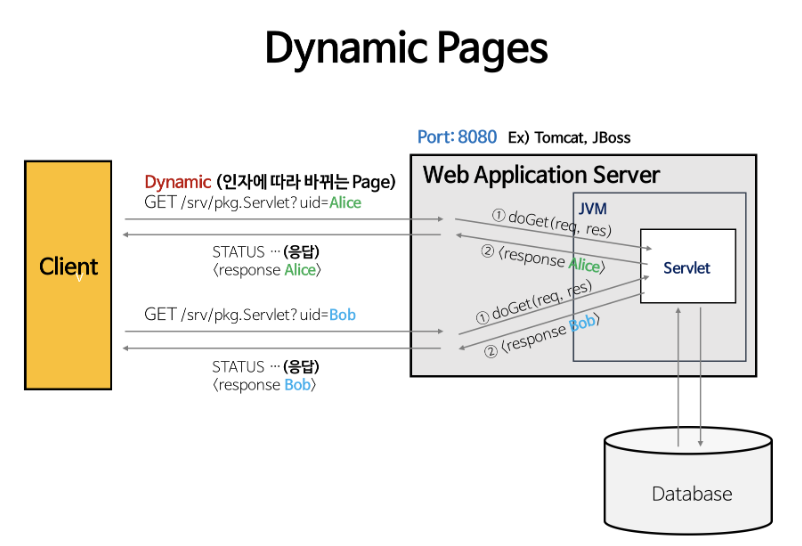Select the second STATUS response text
Viewport: 802px width, 546px height.
[265, 376]
